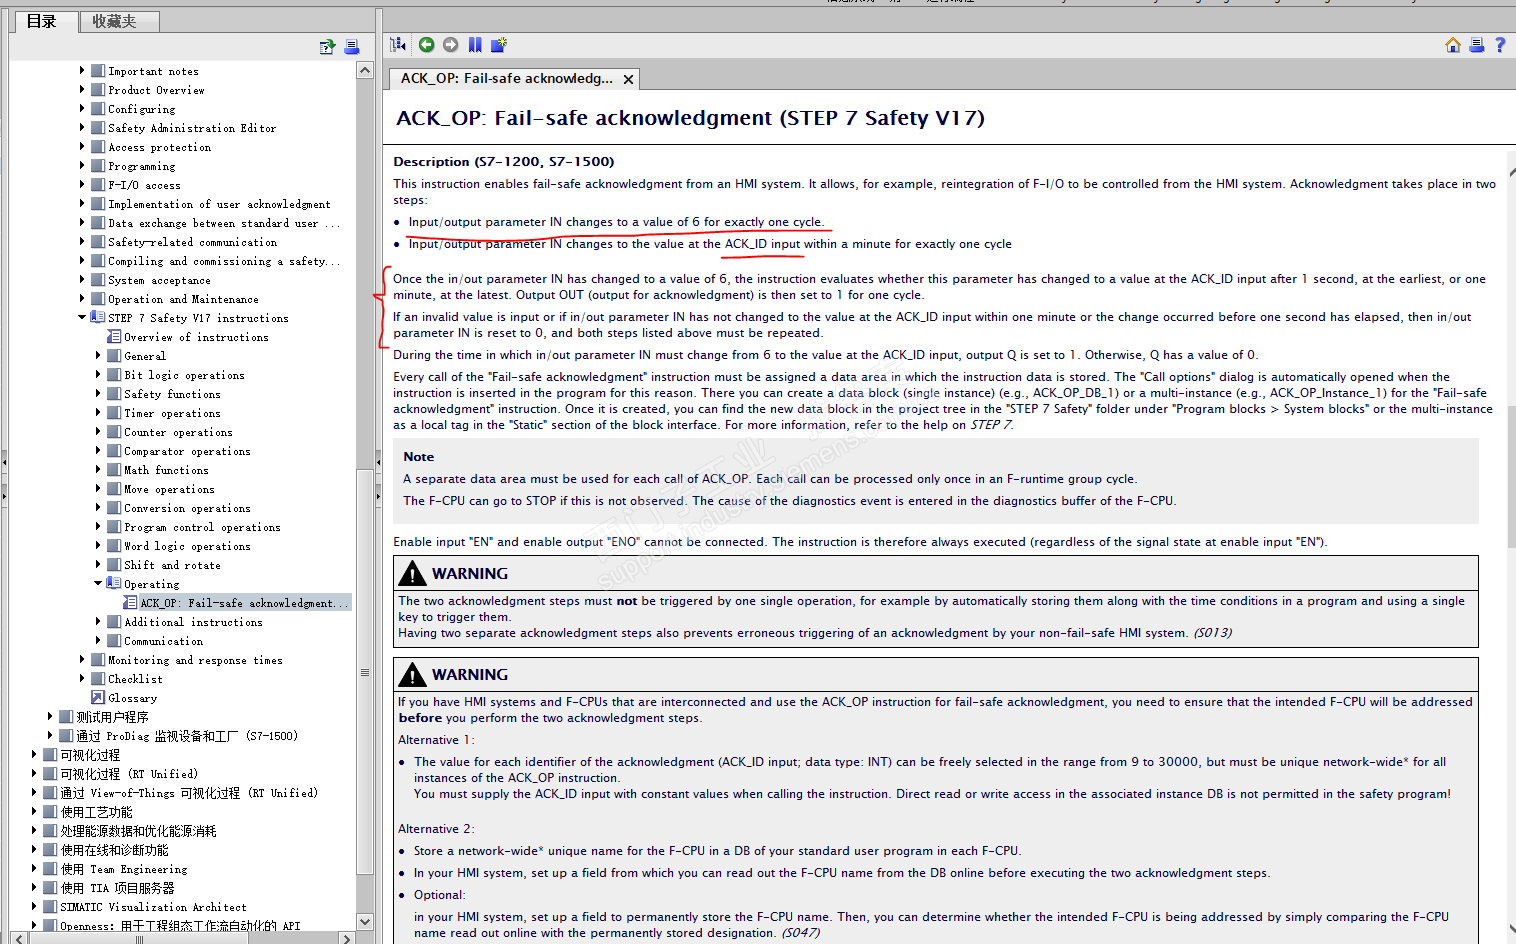Screen dimensions: 1516x944
Task: Click the page icon beside ACK_OP tree entry
Action: point(130,603)
